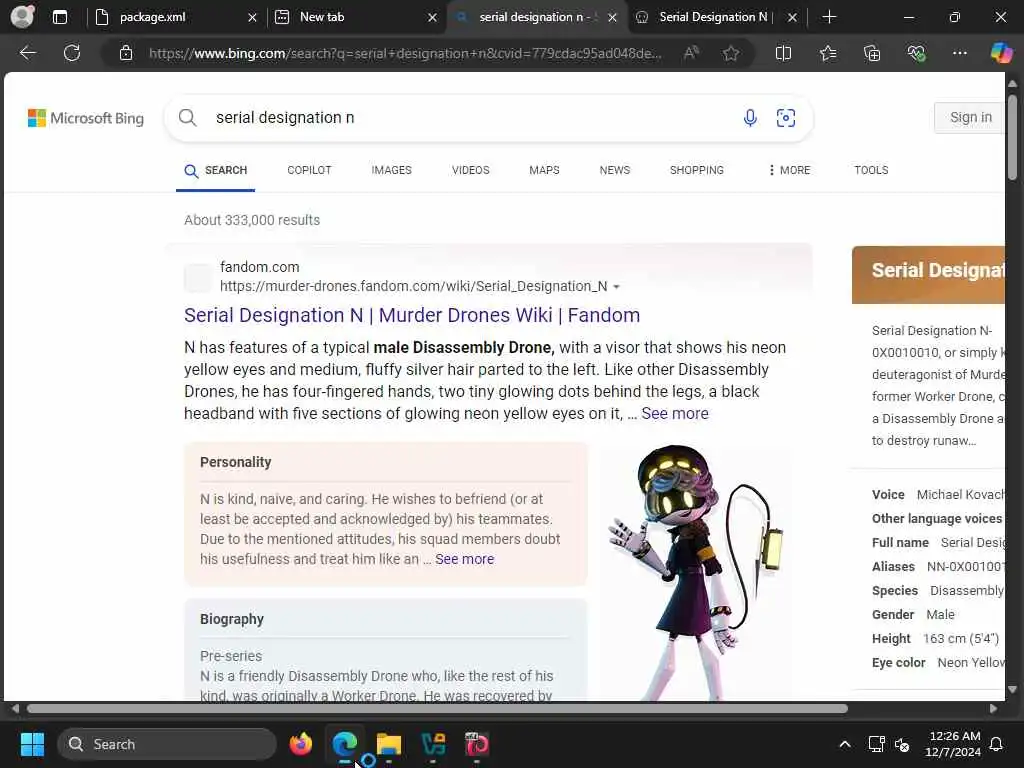The width and height of the screenshot is (1024, 768).
Task: Open Collections icon in toolbar
Action: tap(872, 53)
